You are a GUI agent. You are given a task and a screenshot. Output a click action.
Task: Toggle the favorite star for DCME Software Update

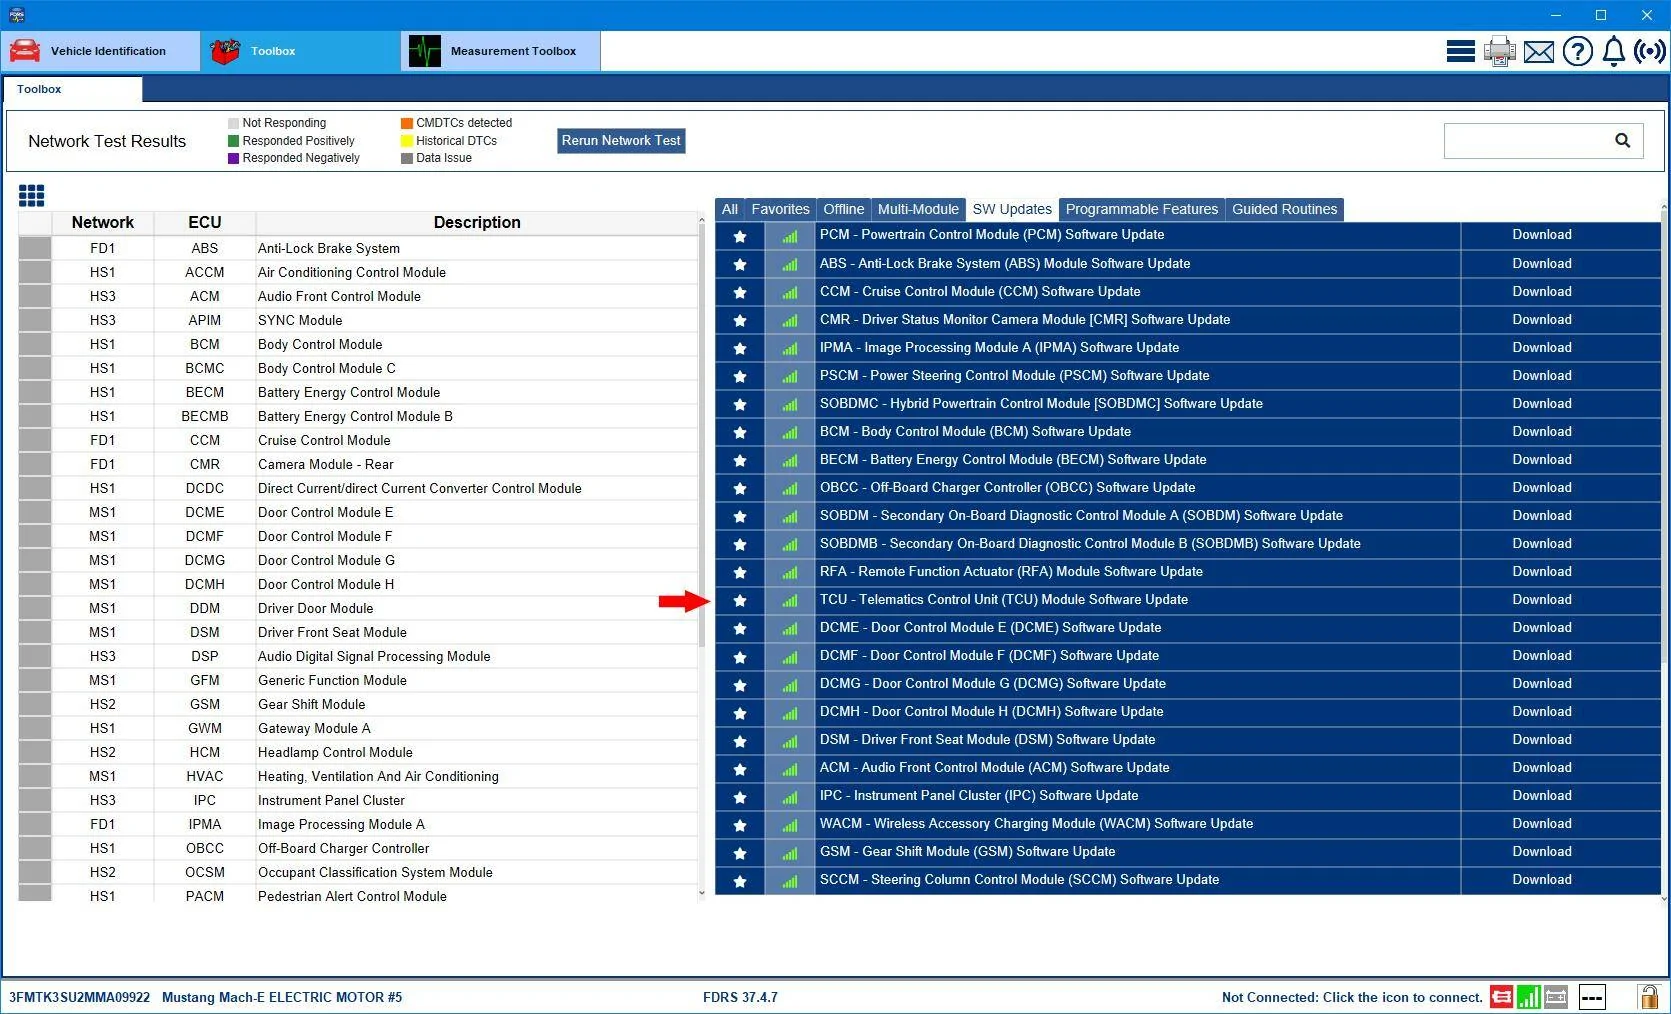coord(740,629)
